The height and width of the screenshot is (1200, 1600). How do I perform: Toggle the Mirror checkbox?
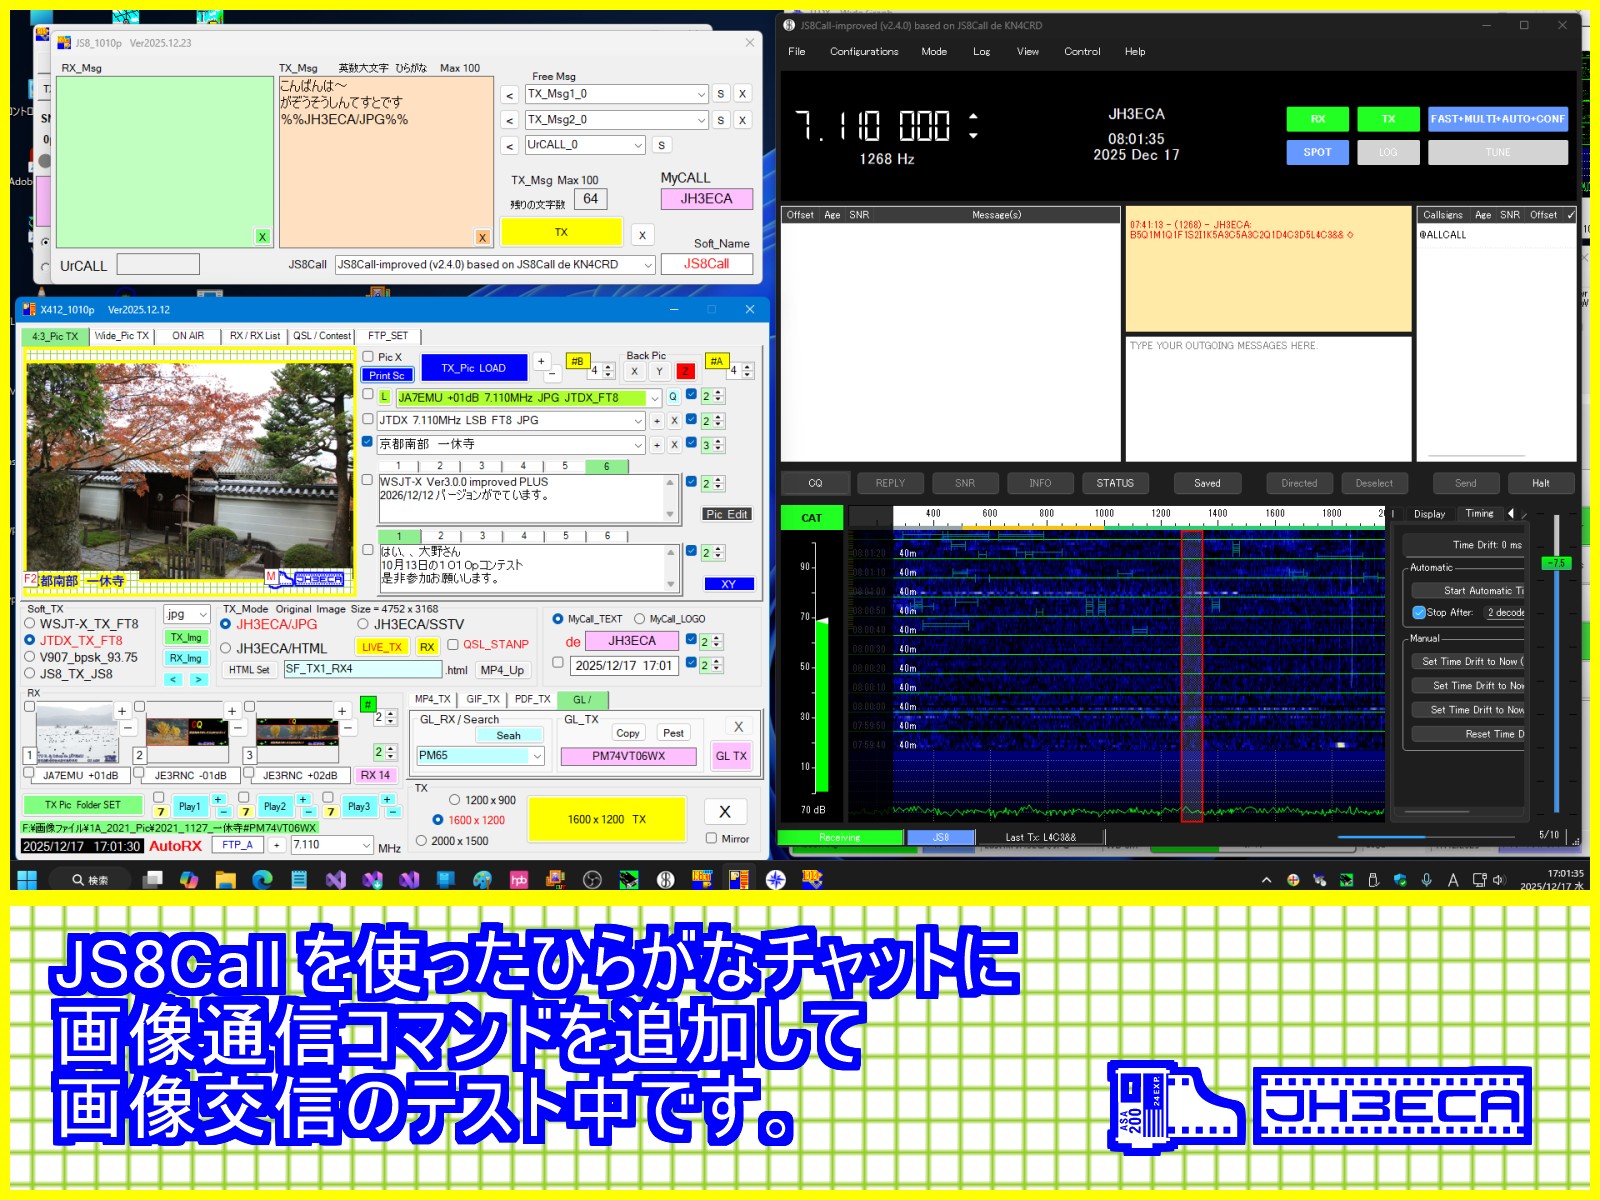pyautogui.click(x=712, y=839)
